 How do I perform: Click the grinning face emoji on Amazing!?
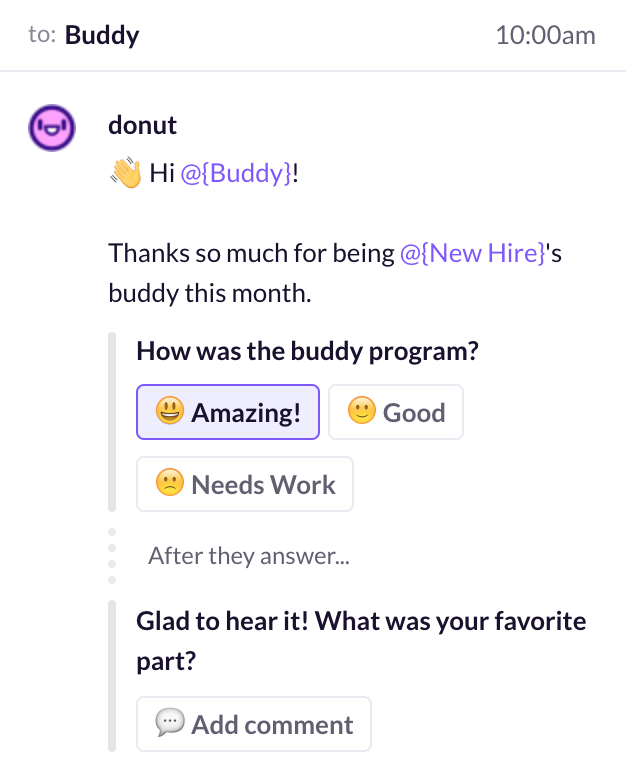(x=170, y=411)
